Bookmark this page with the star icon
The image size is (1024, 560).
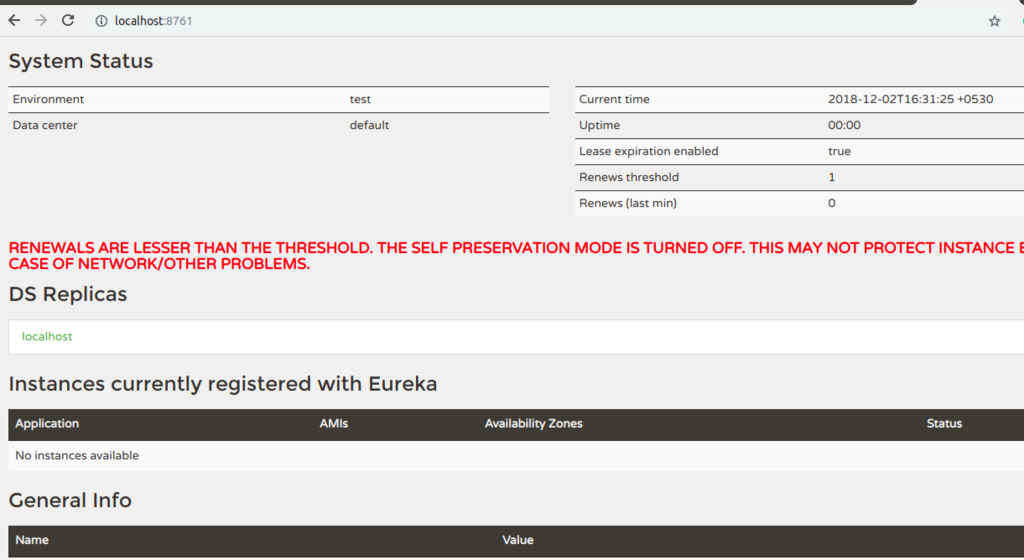tap(994, 21)
